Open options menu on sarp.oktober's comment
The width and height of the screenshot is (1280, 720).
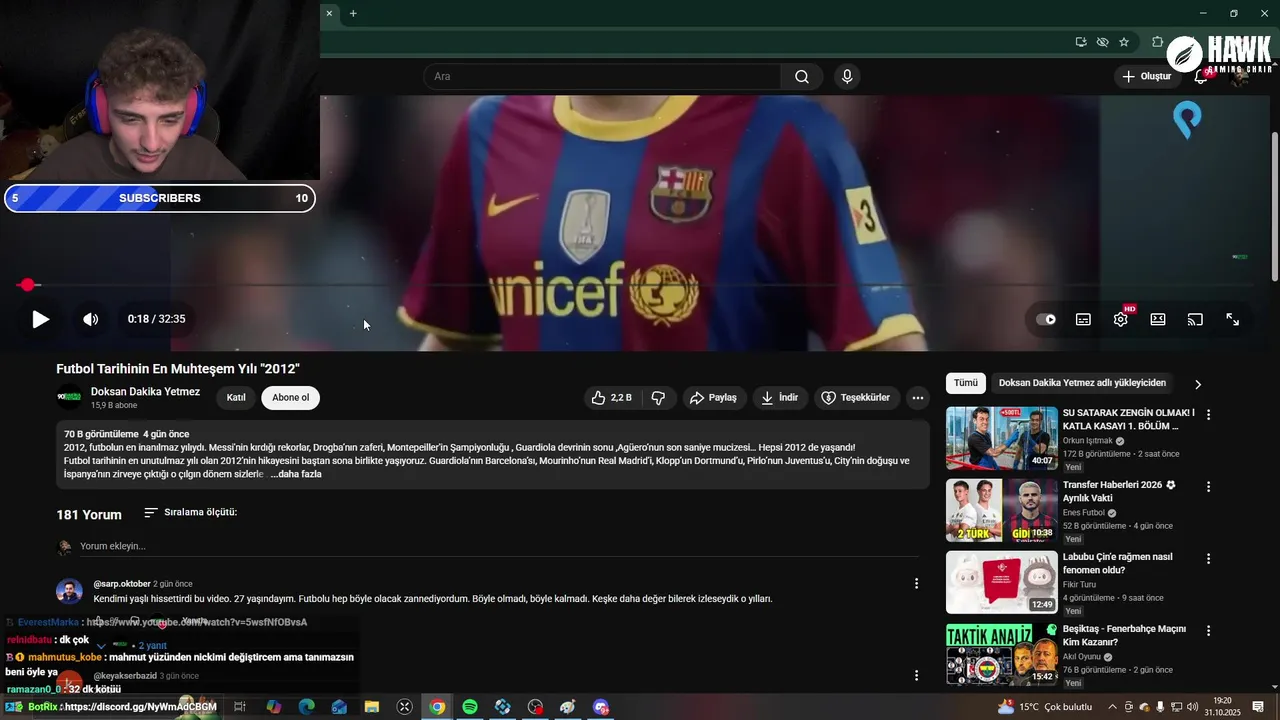[917, 584]
